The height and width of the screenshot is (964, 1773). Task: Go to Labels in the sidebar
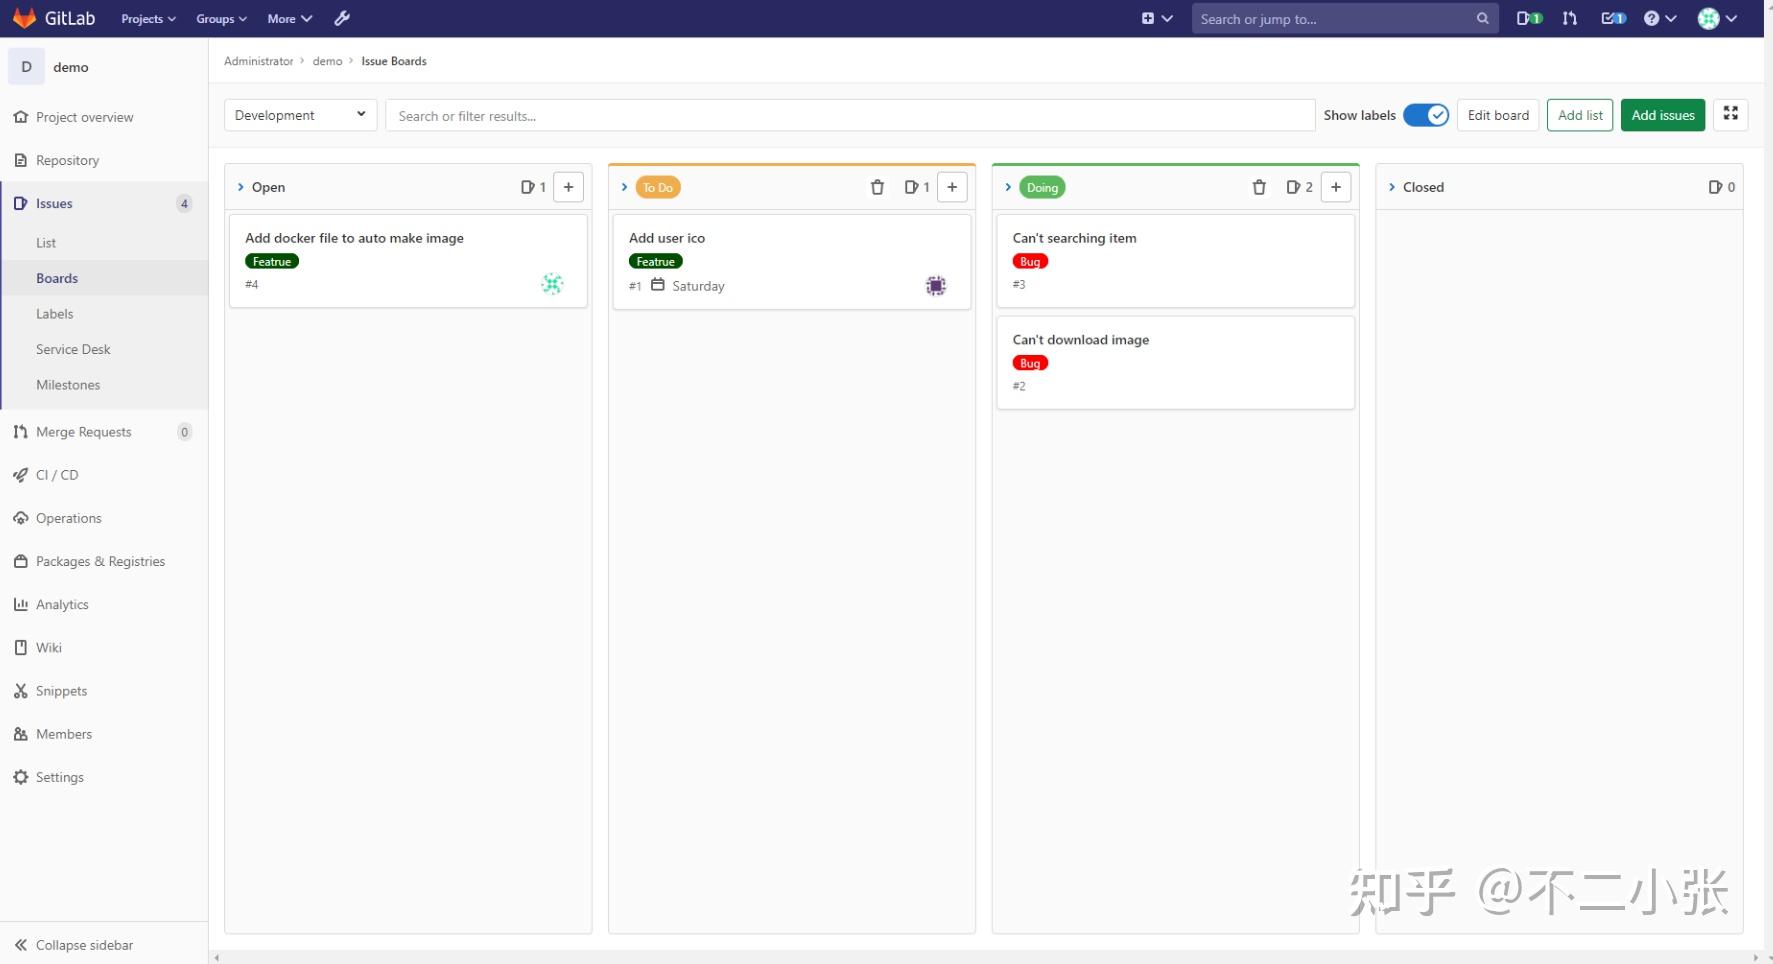55,314
